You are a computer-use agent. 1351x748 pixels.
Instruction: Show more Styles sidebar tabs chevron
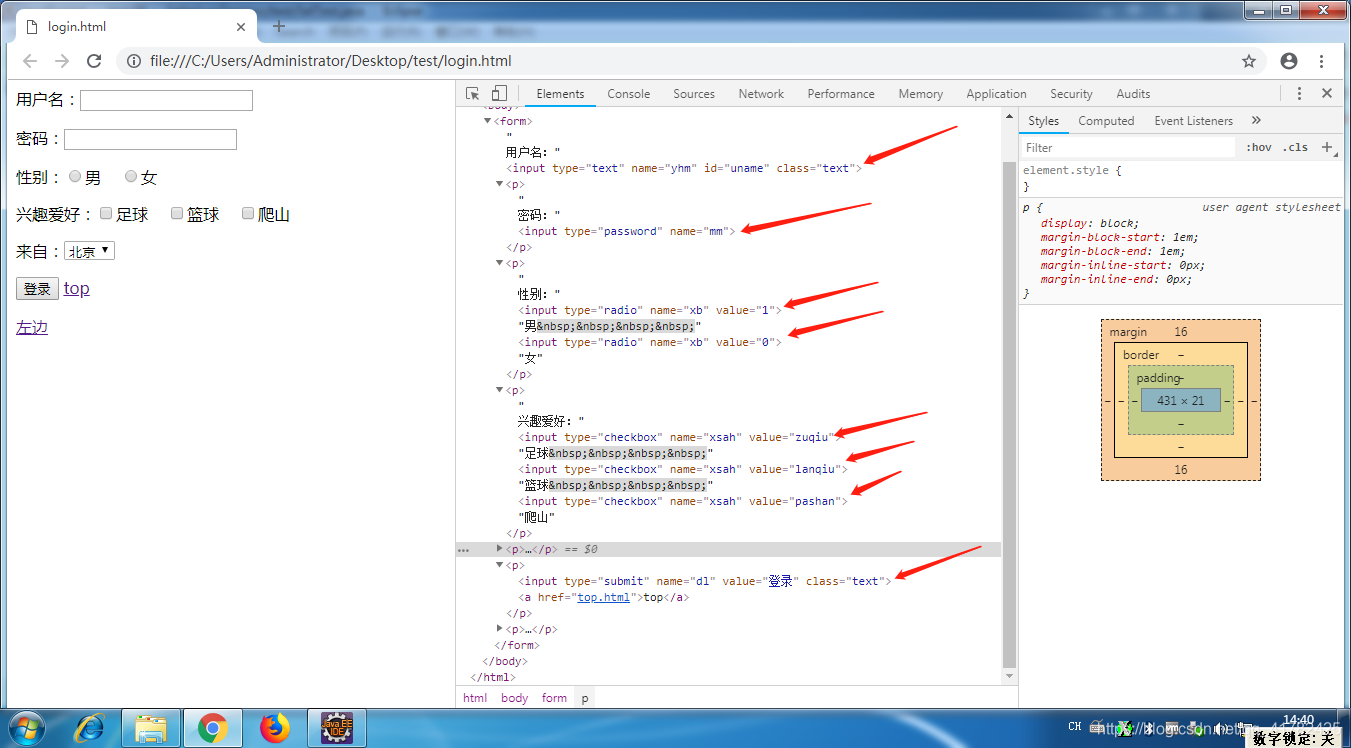[1257, 120]
